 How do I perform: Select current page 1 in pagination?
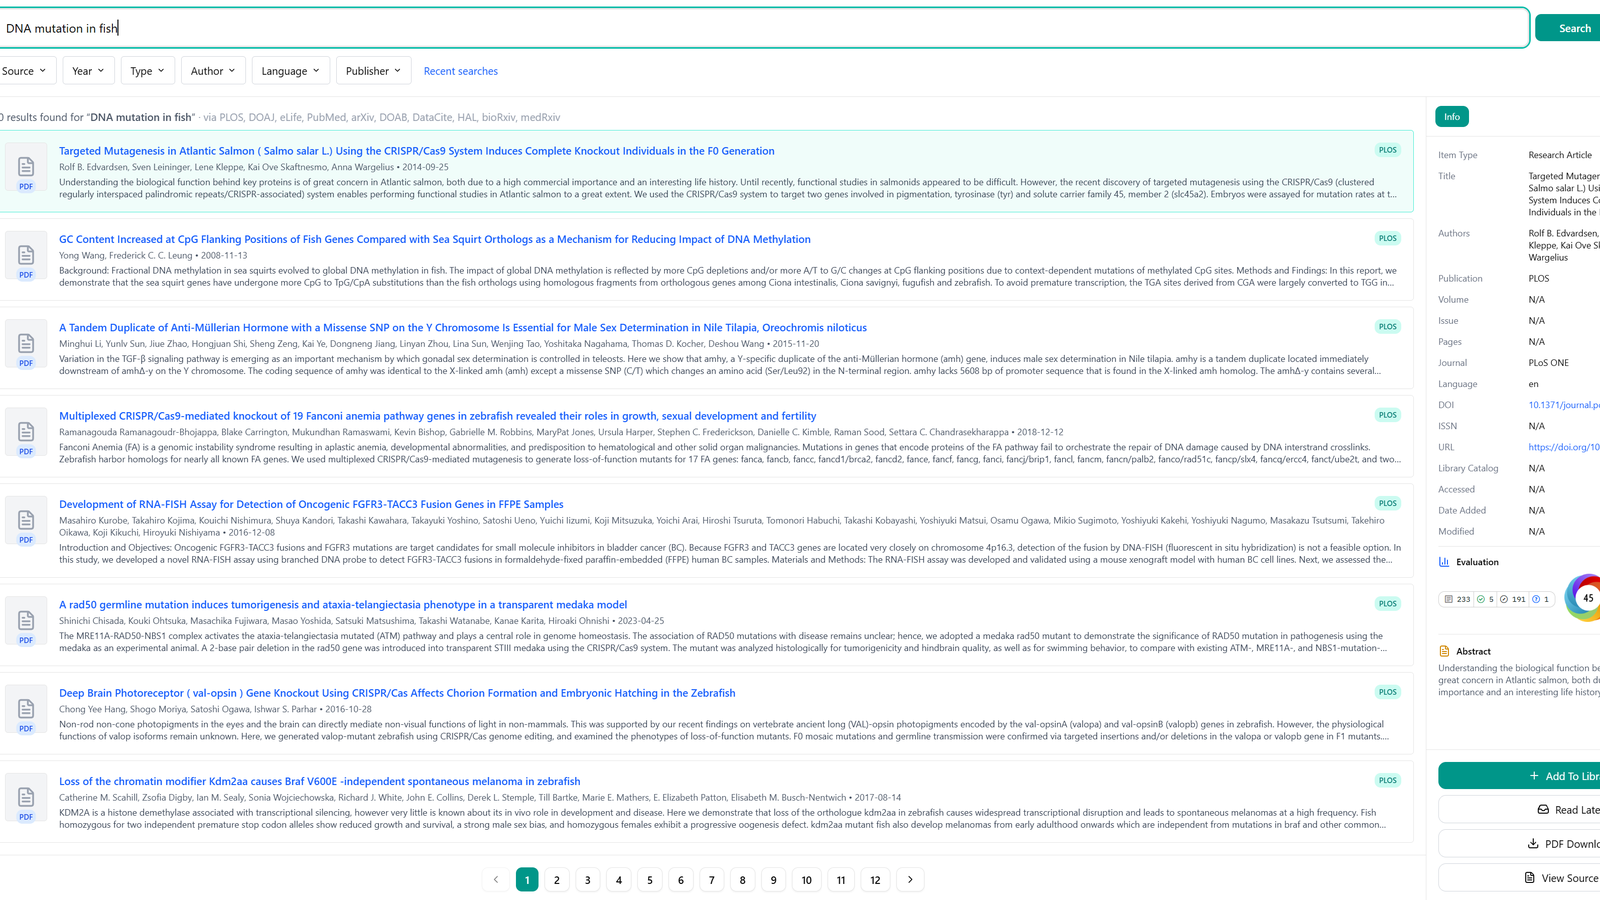pyautogui.click(x=527, y=880)
